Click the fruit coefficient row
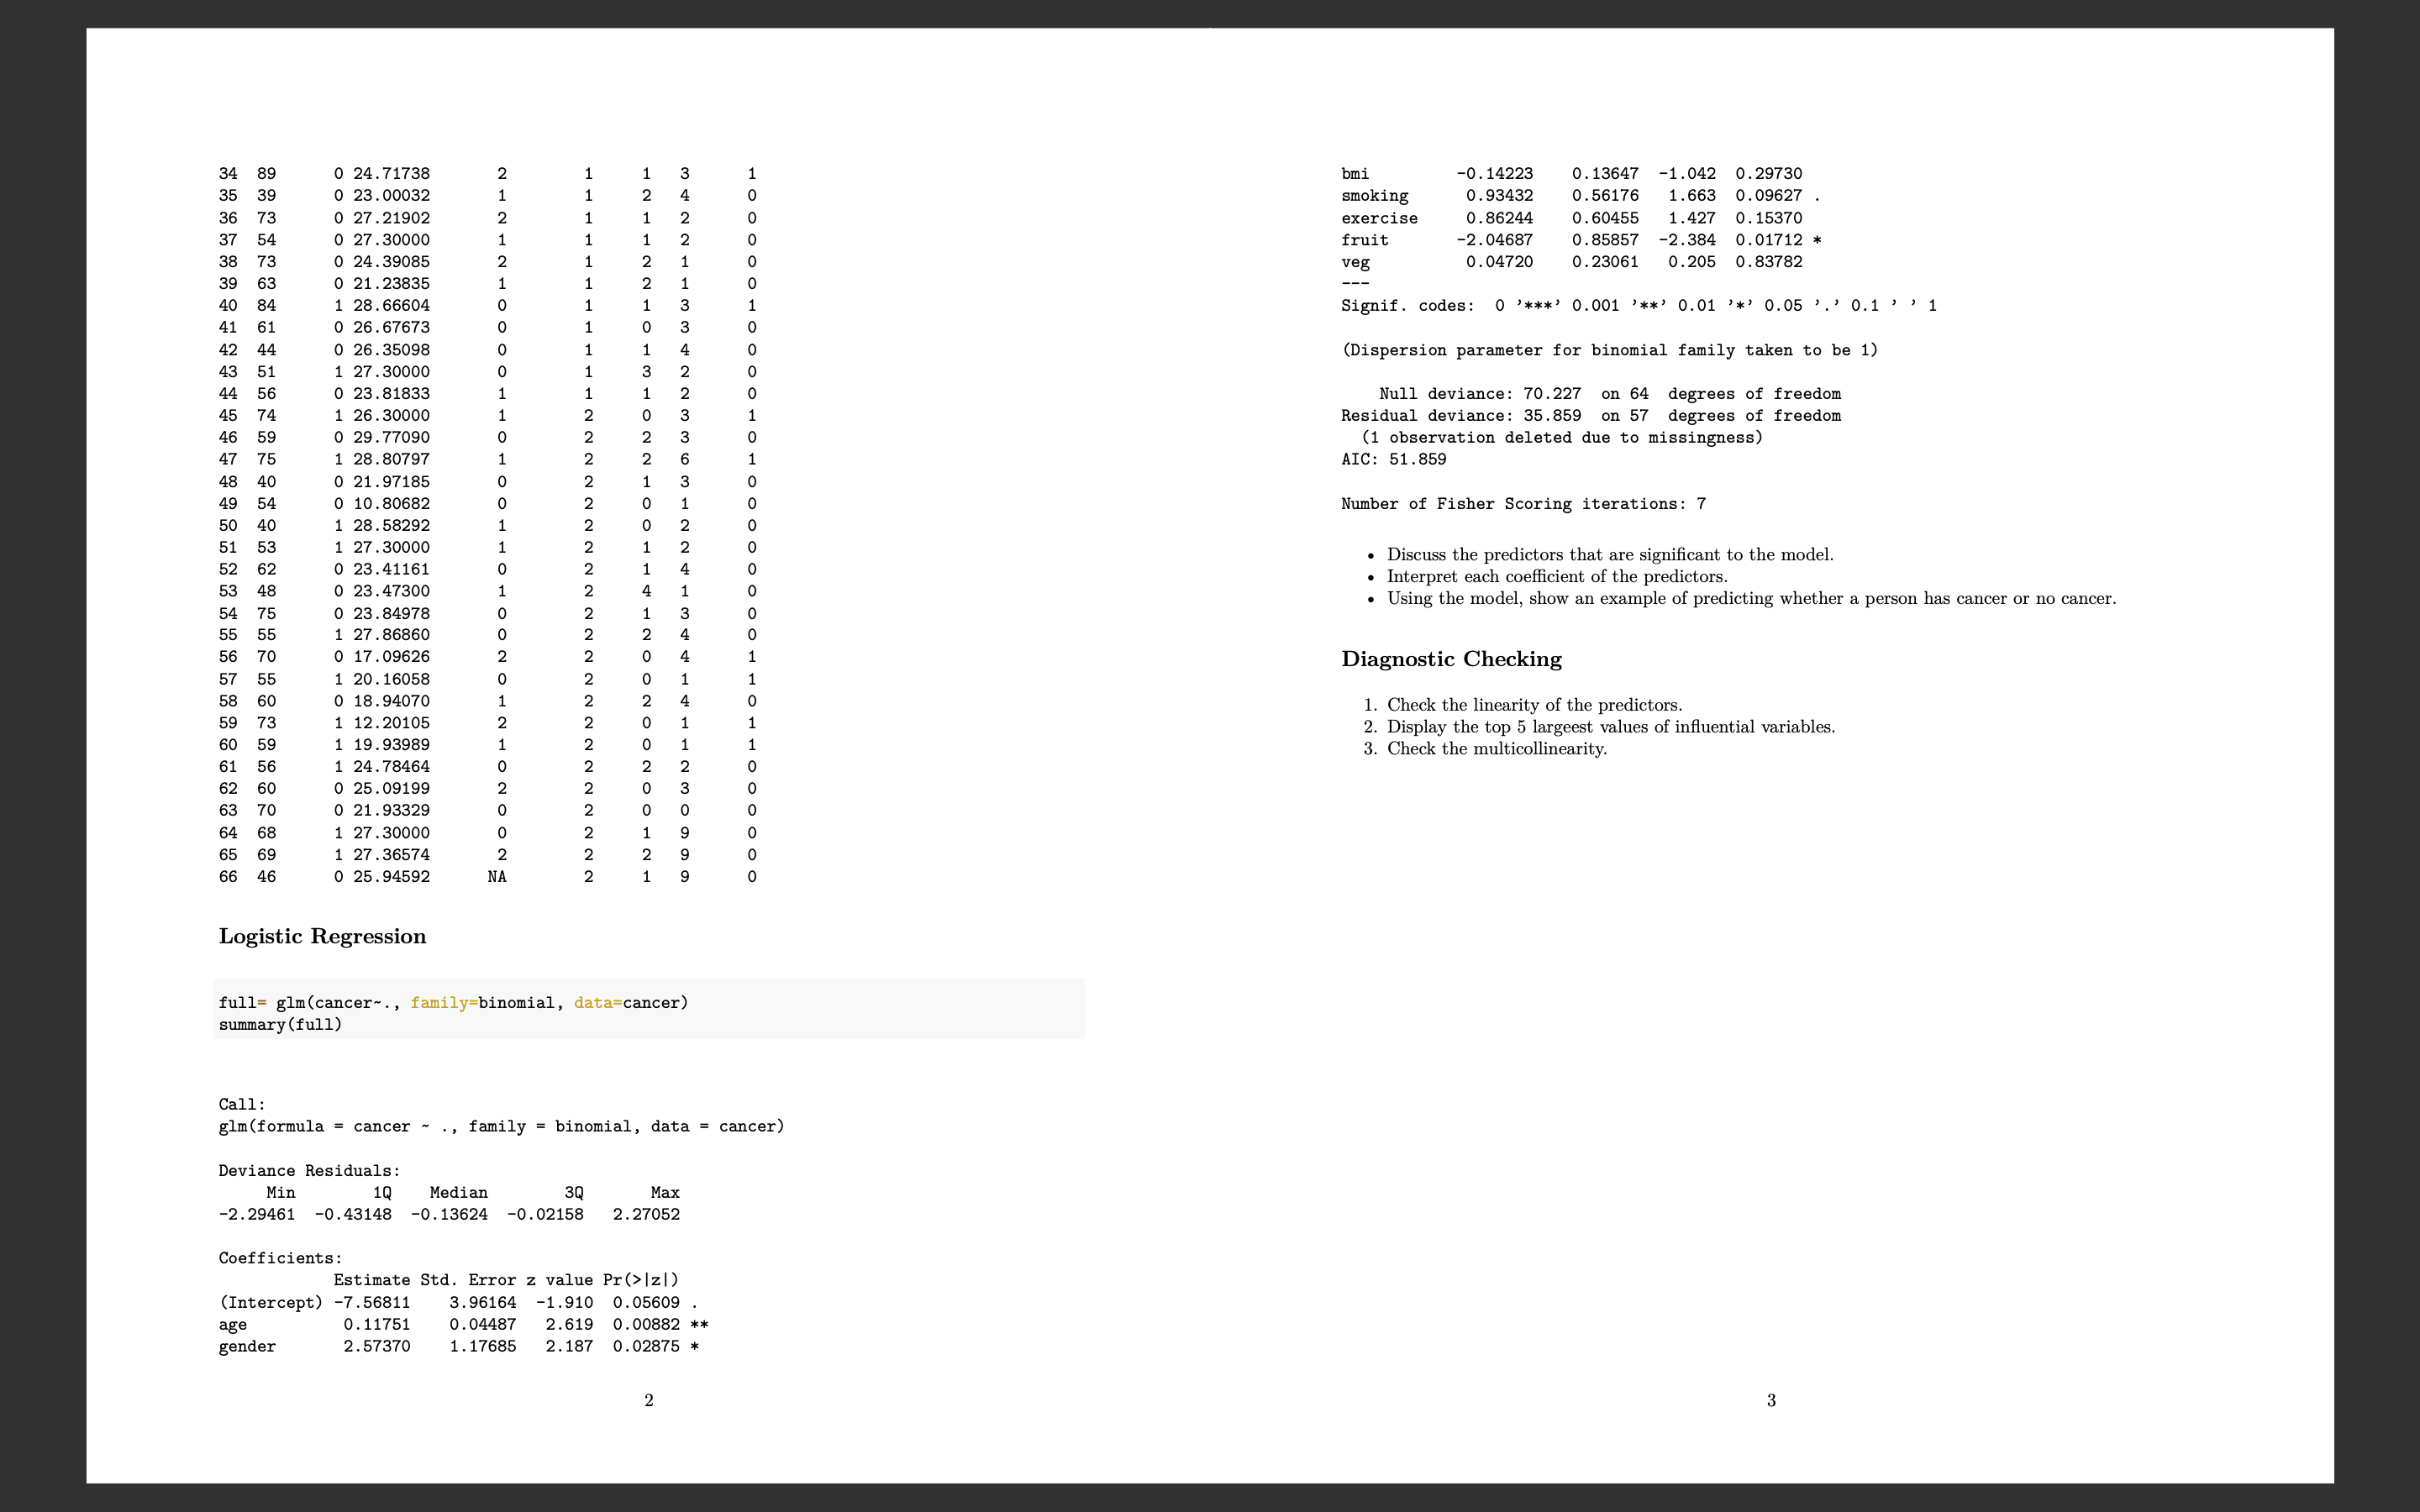2420x1512 pixels. [x=1580, y=240]
